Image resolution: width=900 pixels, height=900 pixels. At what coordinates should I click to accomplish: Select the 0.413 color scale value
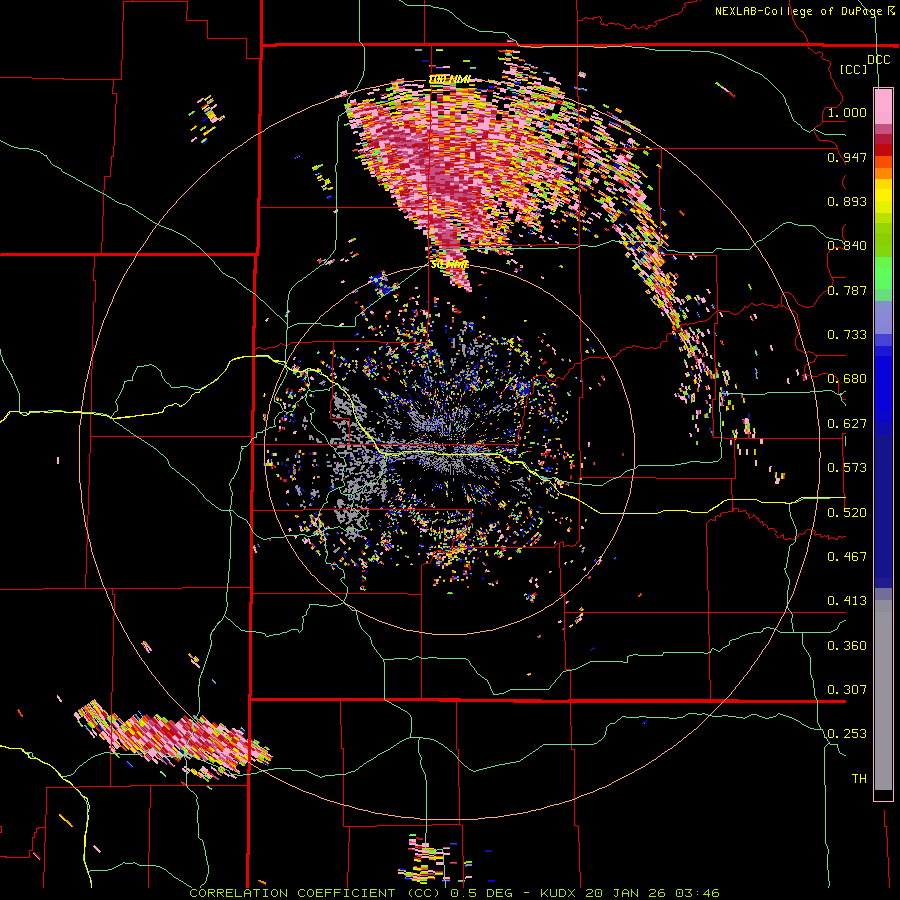point(847,601)
